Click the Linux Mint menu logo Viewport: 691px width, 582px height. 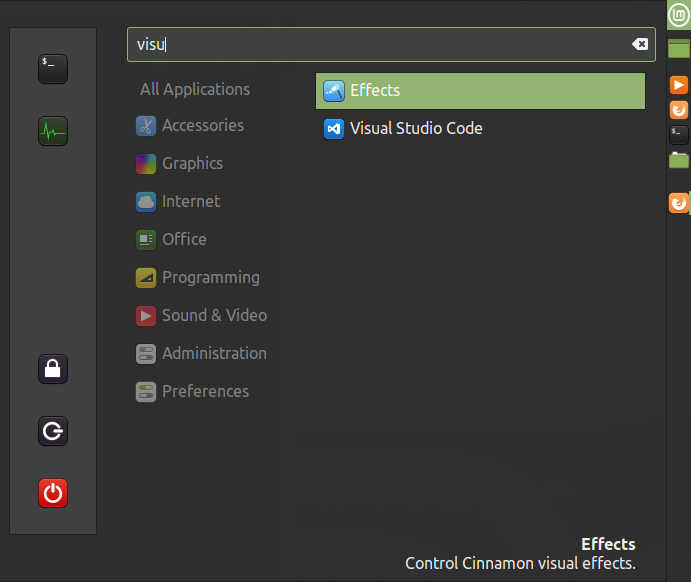pos(679,15)
